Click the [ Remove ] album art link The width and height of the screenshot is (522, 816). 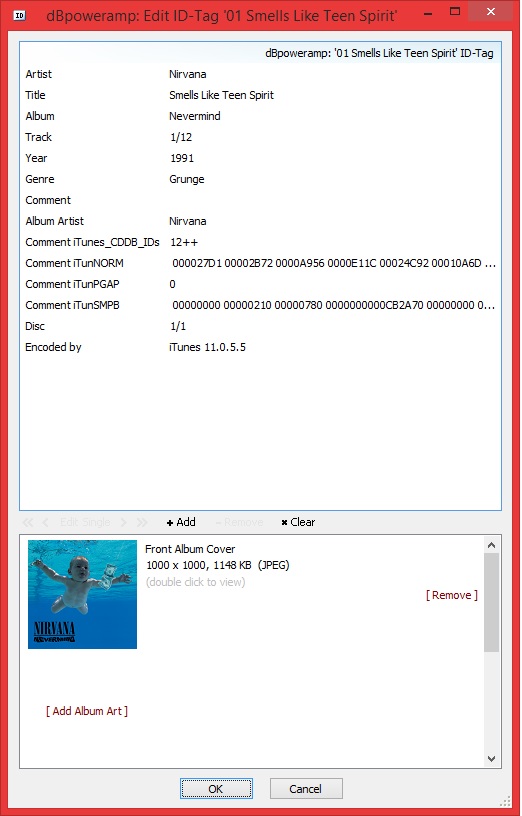(x=452, y=595)
